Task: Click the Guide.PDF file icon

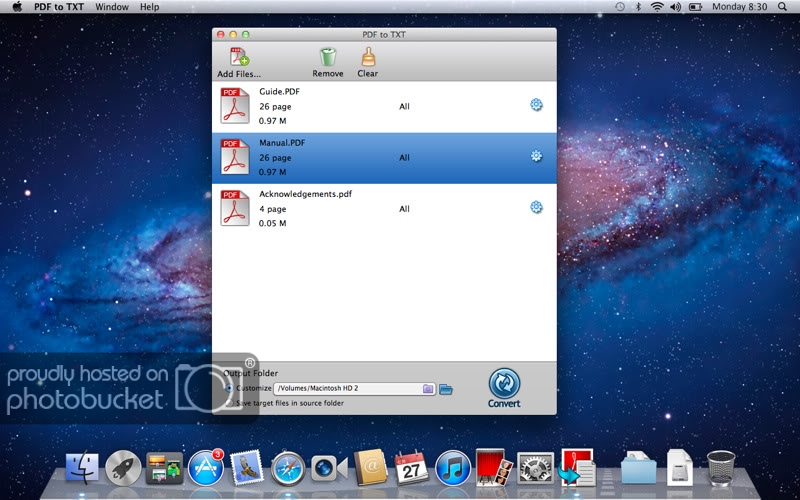Action: (x=235, y=106)
